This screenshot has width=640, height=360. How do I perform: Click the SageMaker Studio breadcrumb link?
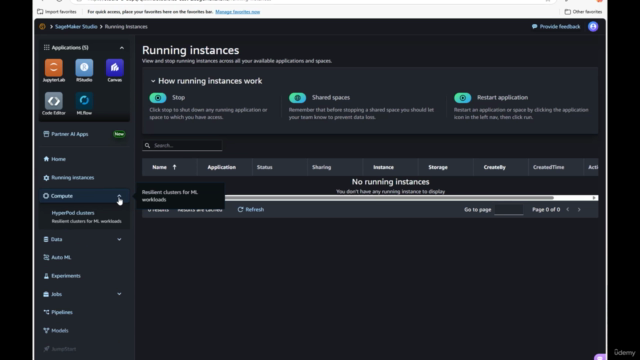tap(76, 27)
